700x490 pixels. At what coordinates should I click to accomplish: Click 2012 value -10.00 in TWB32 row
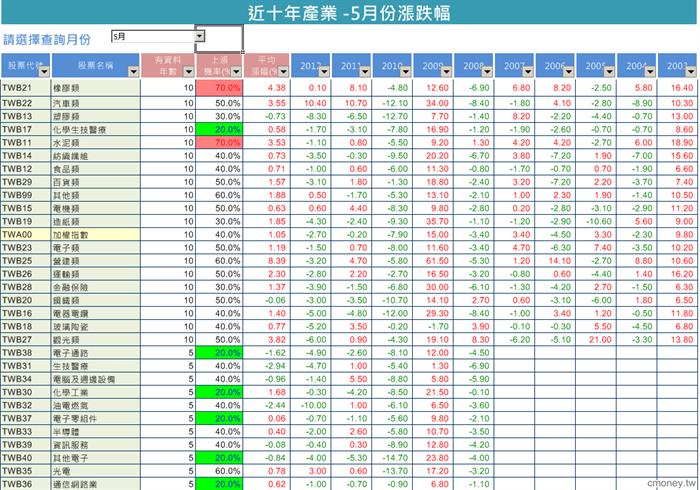(313, 405)
